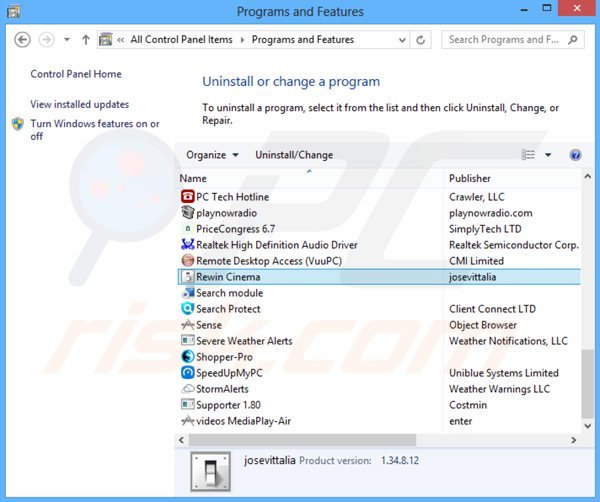Select the SpeedUpMyPC icon
The width and height of the screenshot is (600, 502).
click(x=188, y=373)
